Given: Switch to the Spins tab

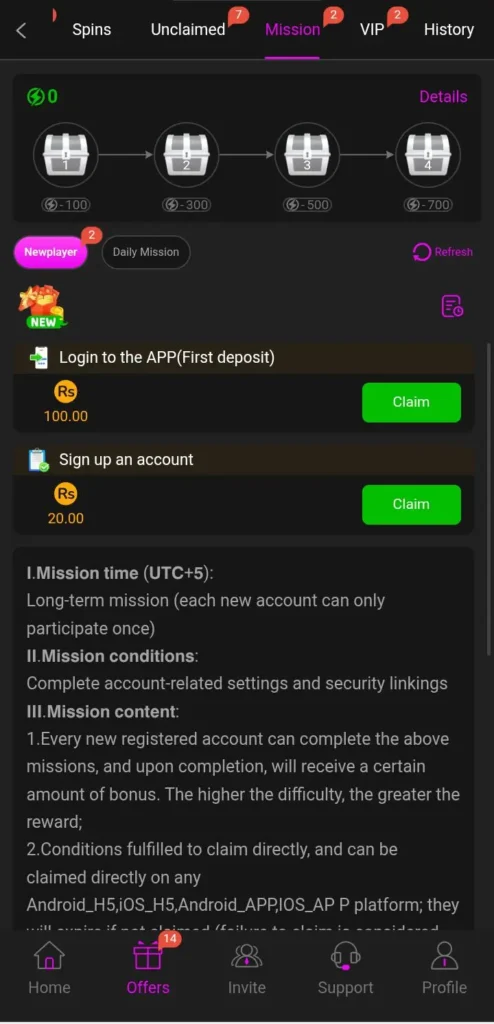Looking at the screenshot, I should click(x=91, y=29).
